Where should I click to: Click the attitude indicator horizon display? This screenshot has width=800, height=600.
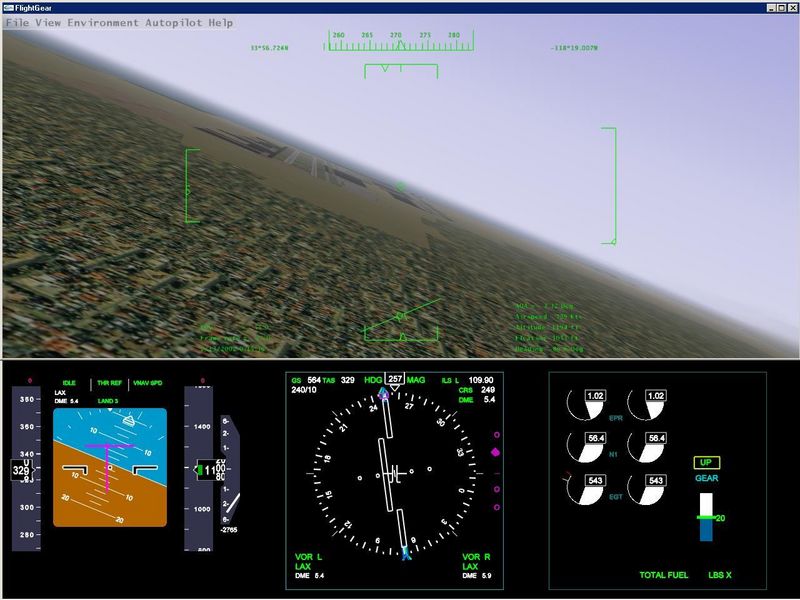109,466
